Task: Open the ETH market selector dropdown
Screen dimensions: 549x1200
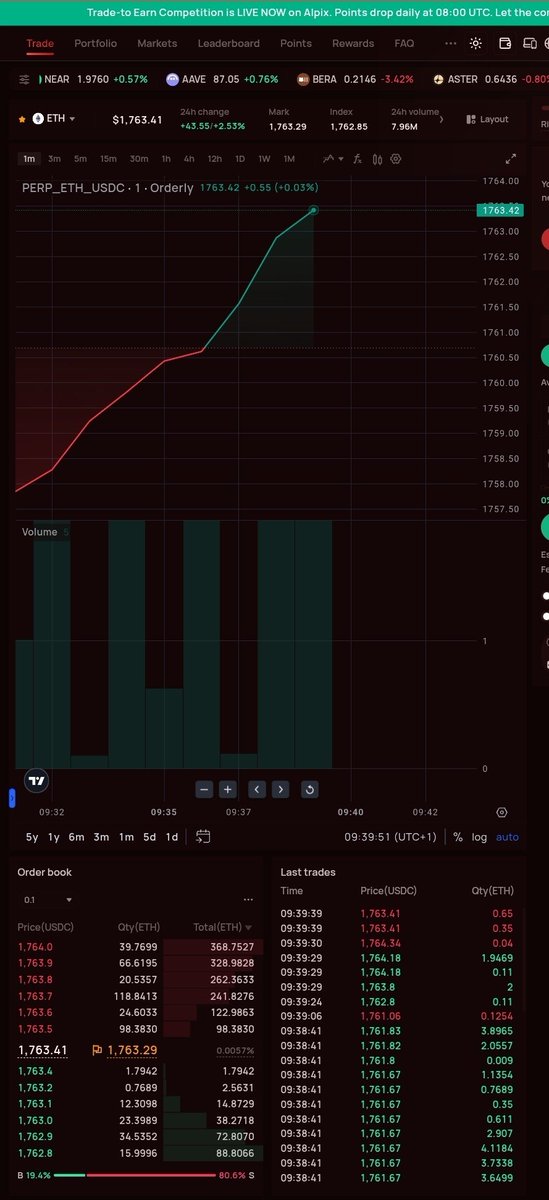Action: [55, 118]
